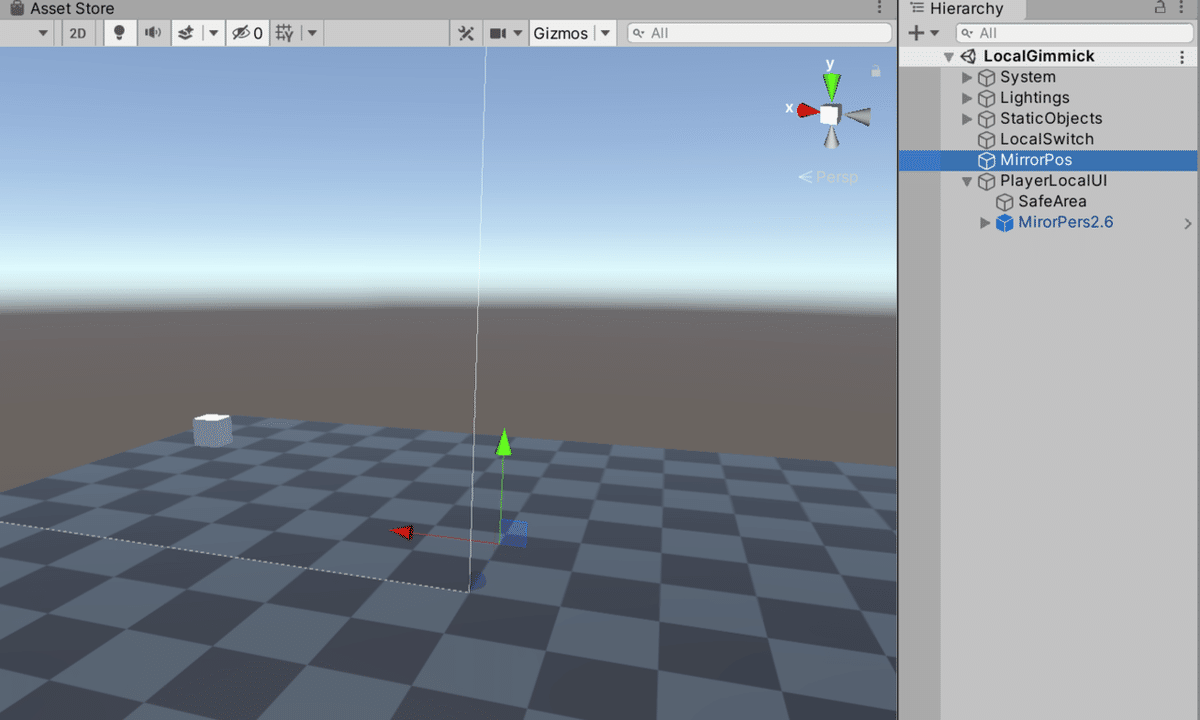This screenshot has height=720, width=1200.
Task: Open scene effects dropdown arrow
Action: [213, 33]
